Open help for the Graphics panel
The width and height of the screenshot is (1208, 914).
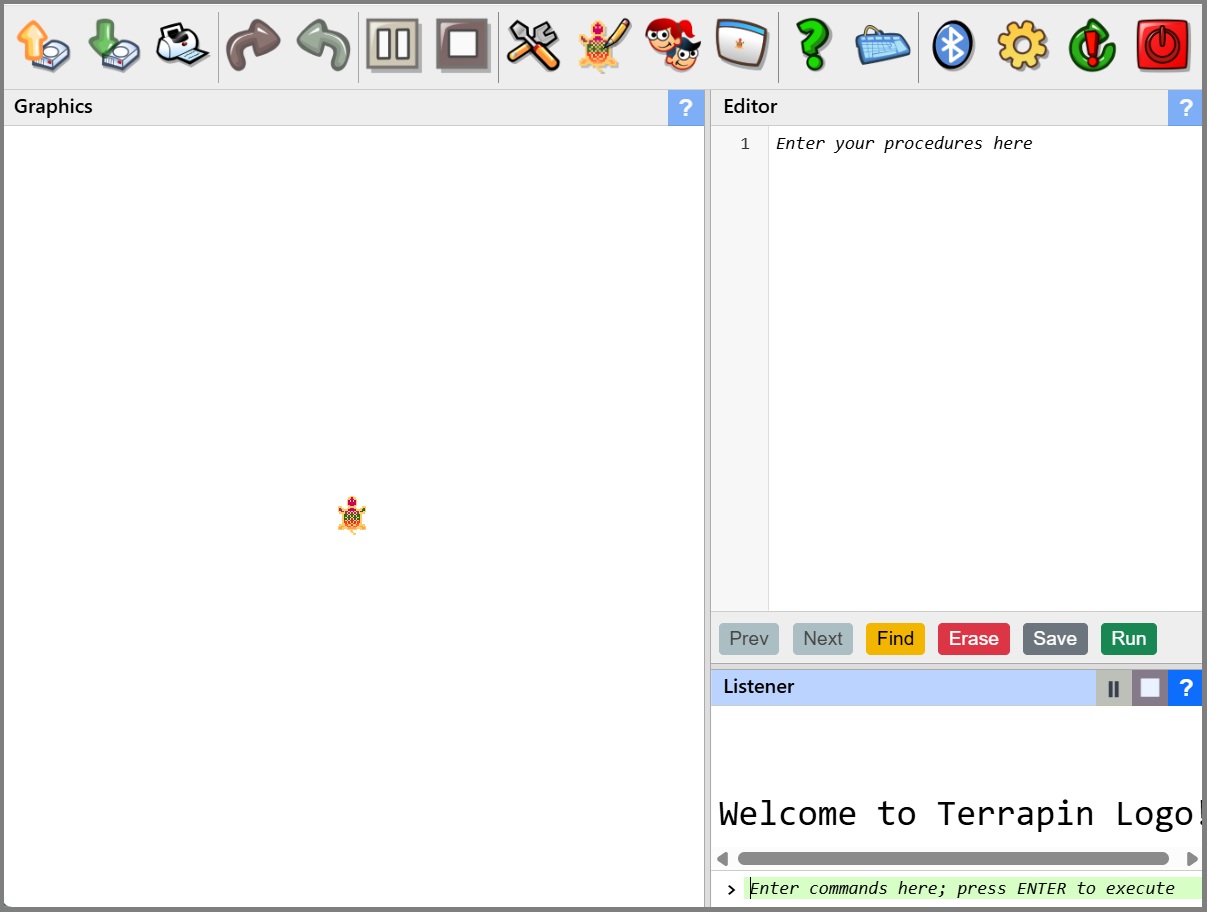pos(685,108)
